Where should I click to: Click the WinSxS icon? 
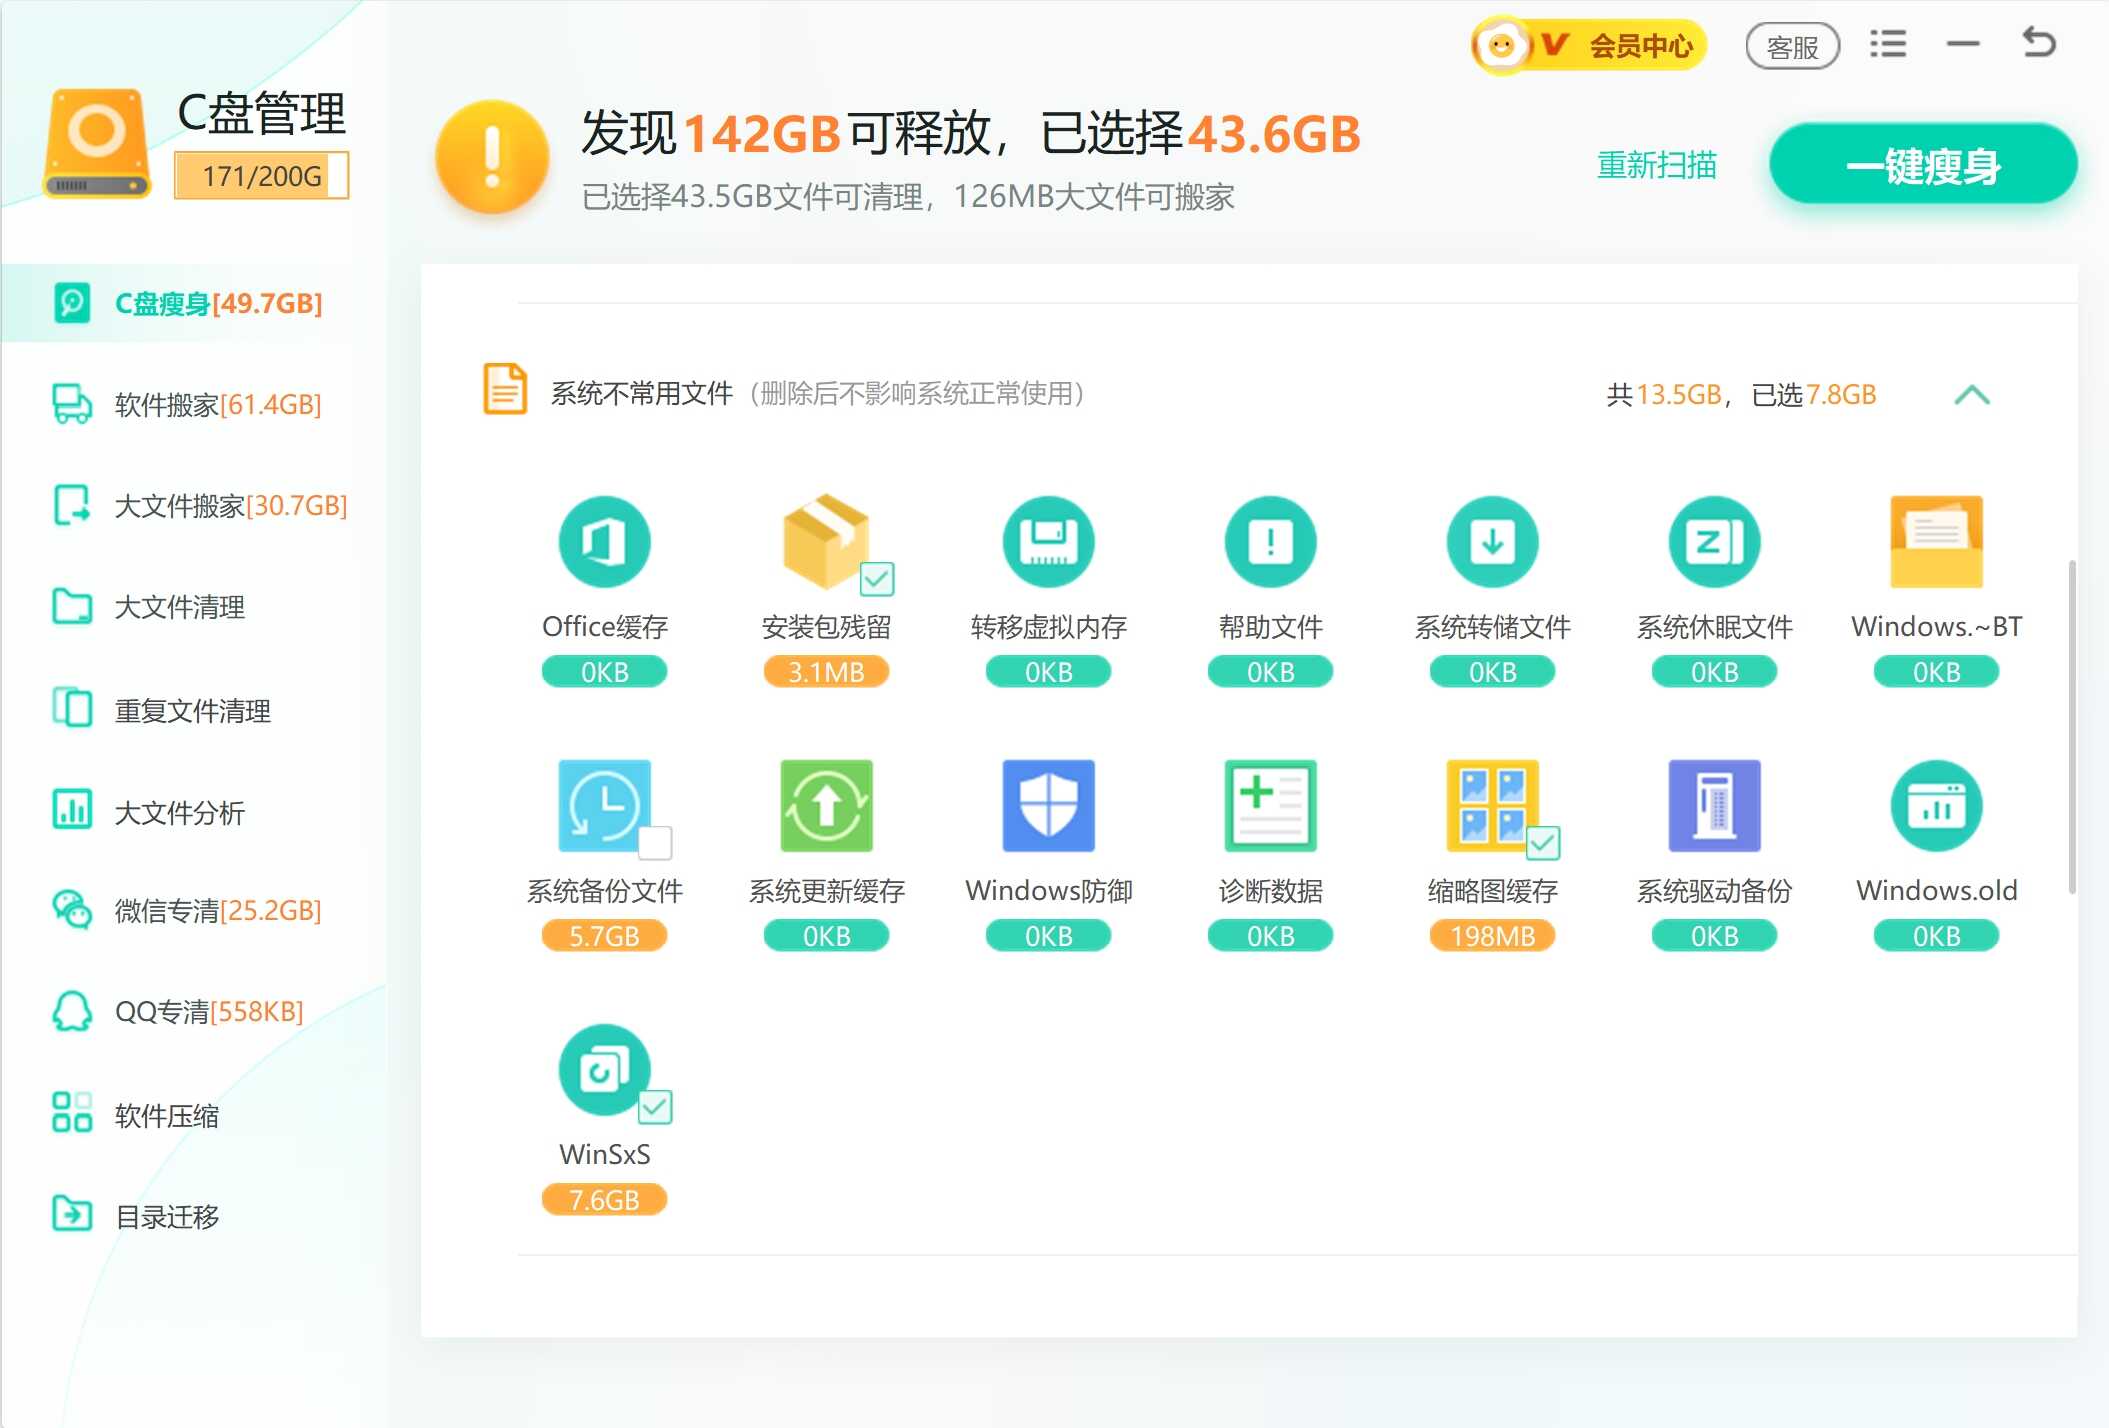click(604, 1070)
